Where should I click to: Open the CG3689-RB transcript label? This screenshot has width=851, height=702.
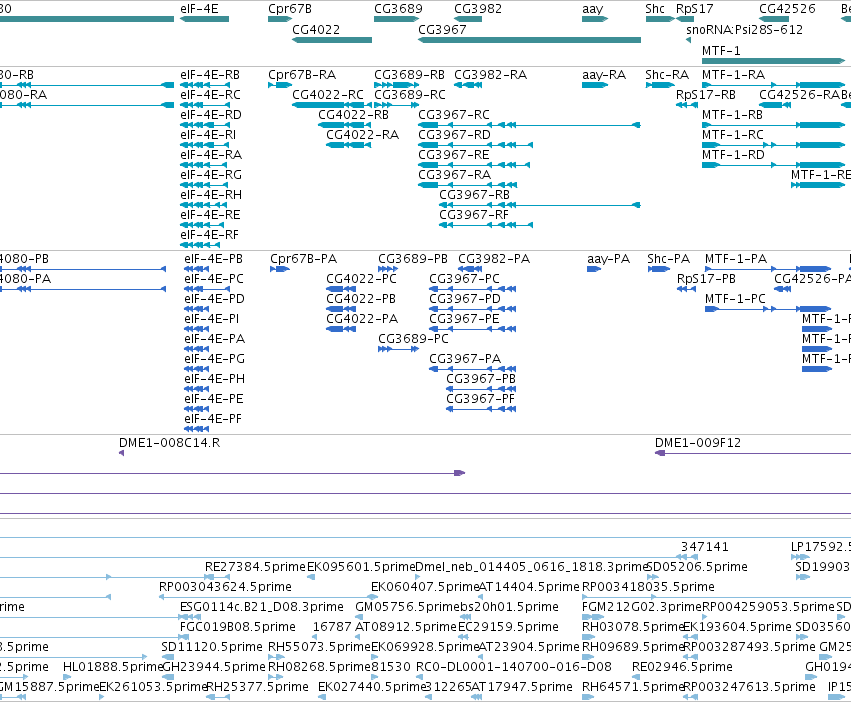tap(409, 74)
